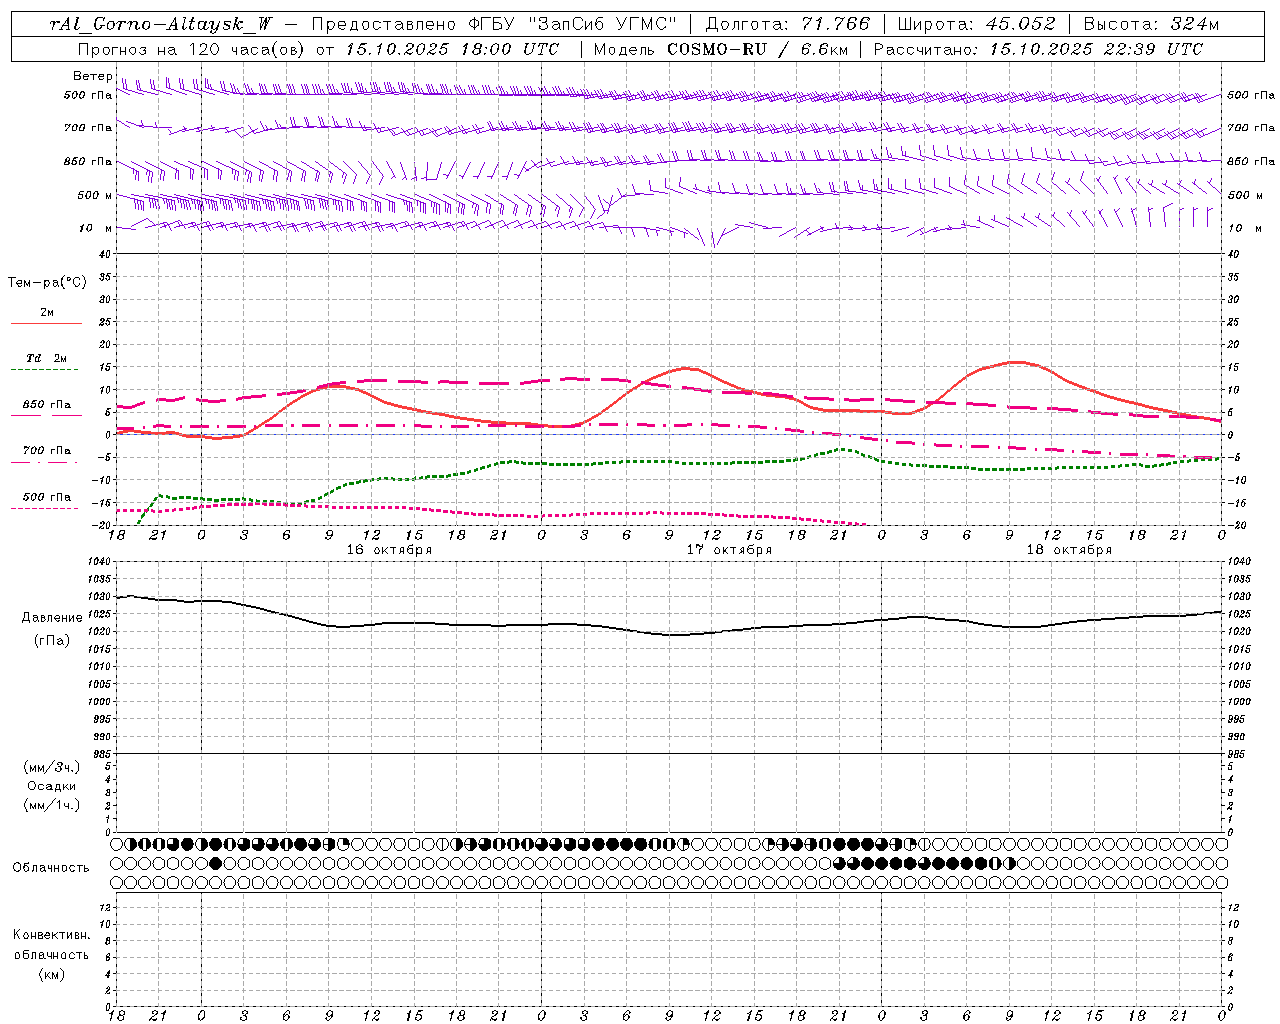Click the Облачность cloudiness label
Image resolution: width=1280 pixels, height=1024 pixels.
coord(51,867)
